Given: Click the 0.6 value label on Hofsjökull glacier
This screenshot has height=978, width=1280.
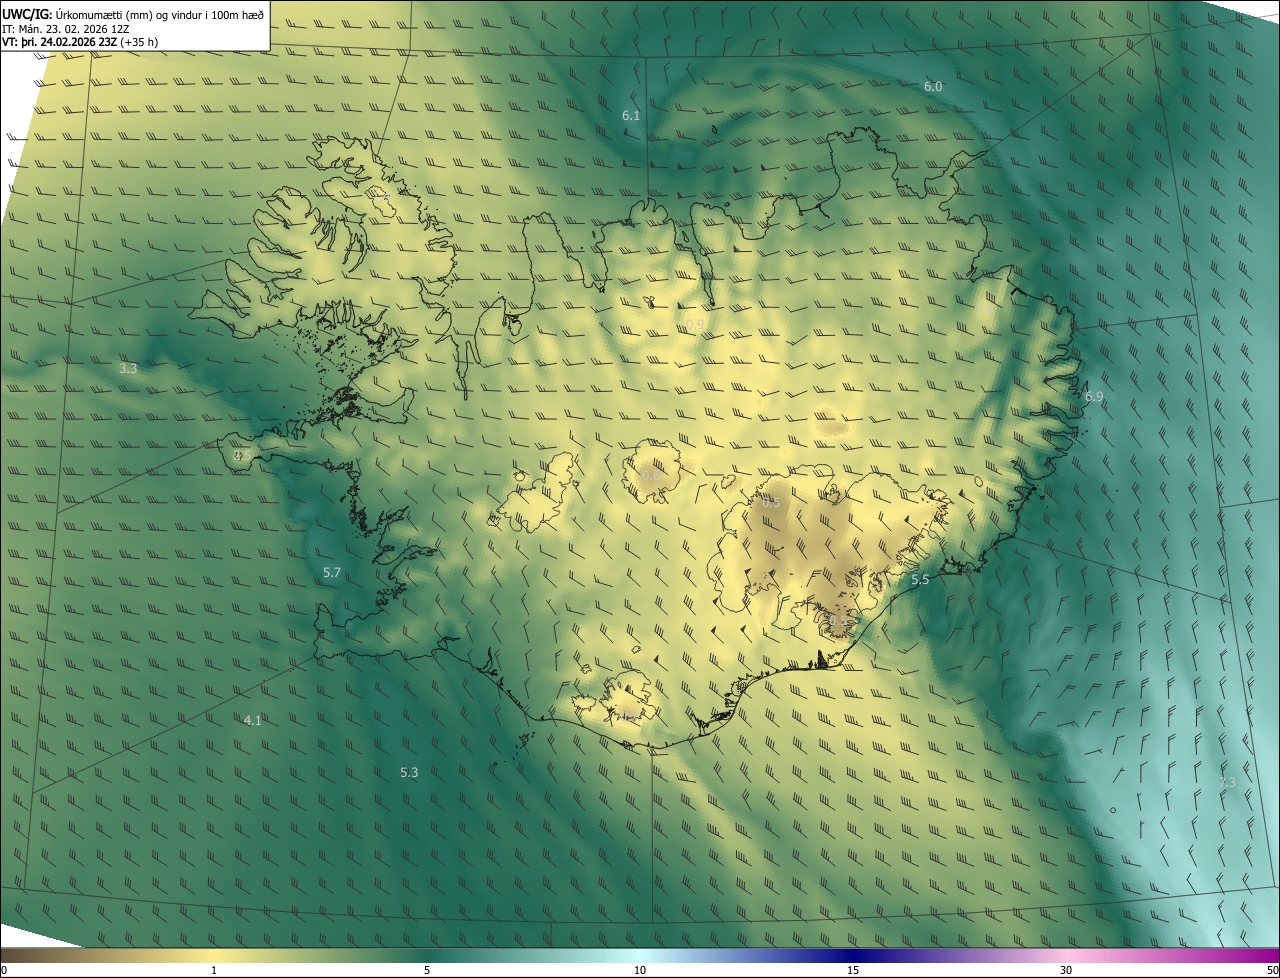Looking at the screenshot, I should 650,475.
